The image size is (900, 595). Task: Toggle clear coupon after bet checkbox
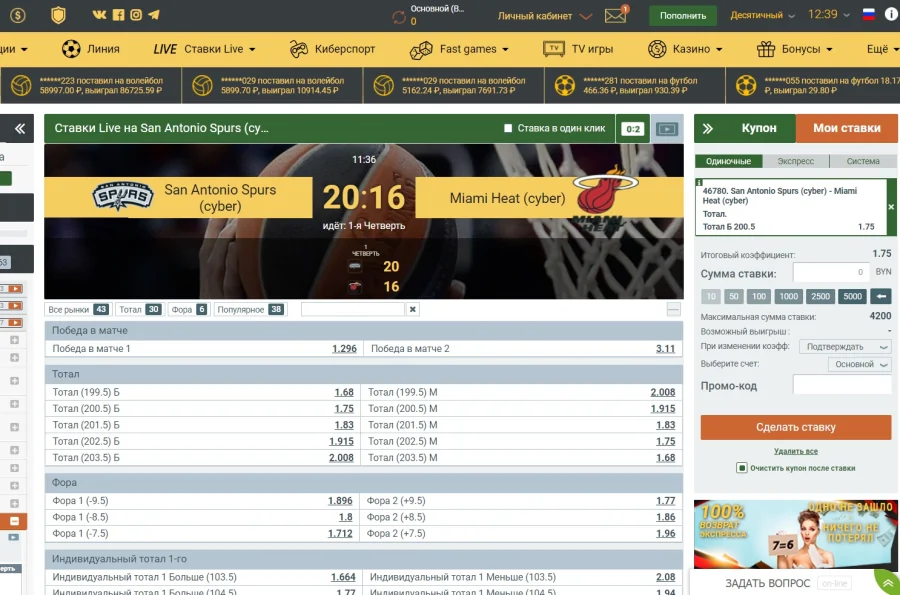tap(741, 468)
